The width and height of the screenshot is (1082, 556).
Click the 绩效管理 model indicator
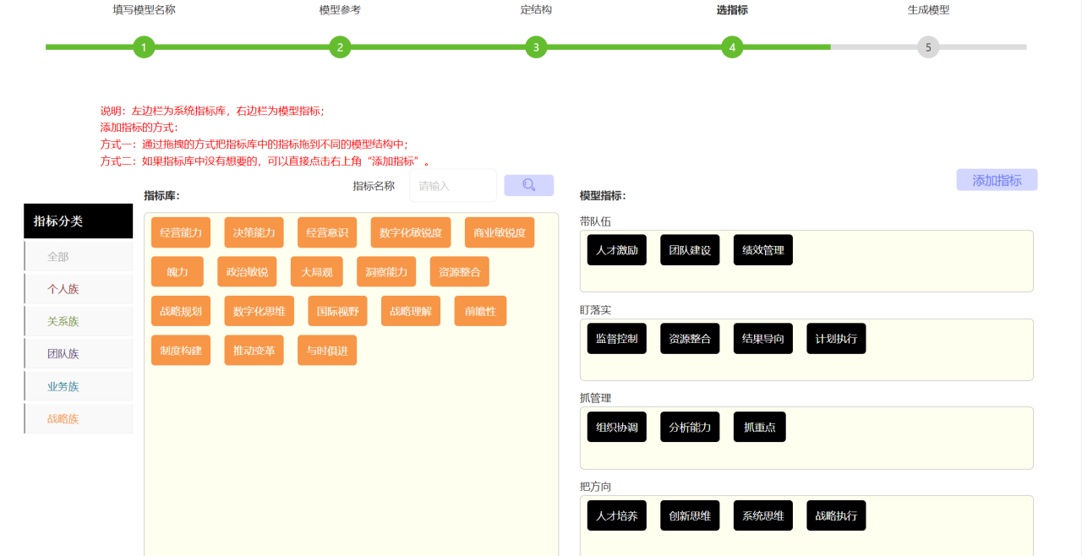click(x=763, y=250)
